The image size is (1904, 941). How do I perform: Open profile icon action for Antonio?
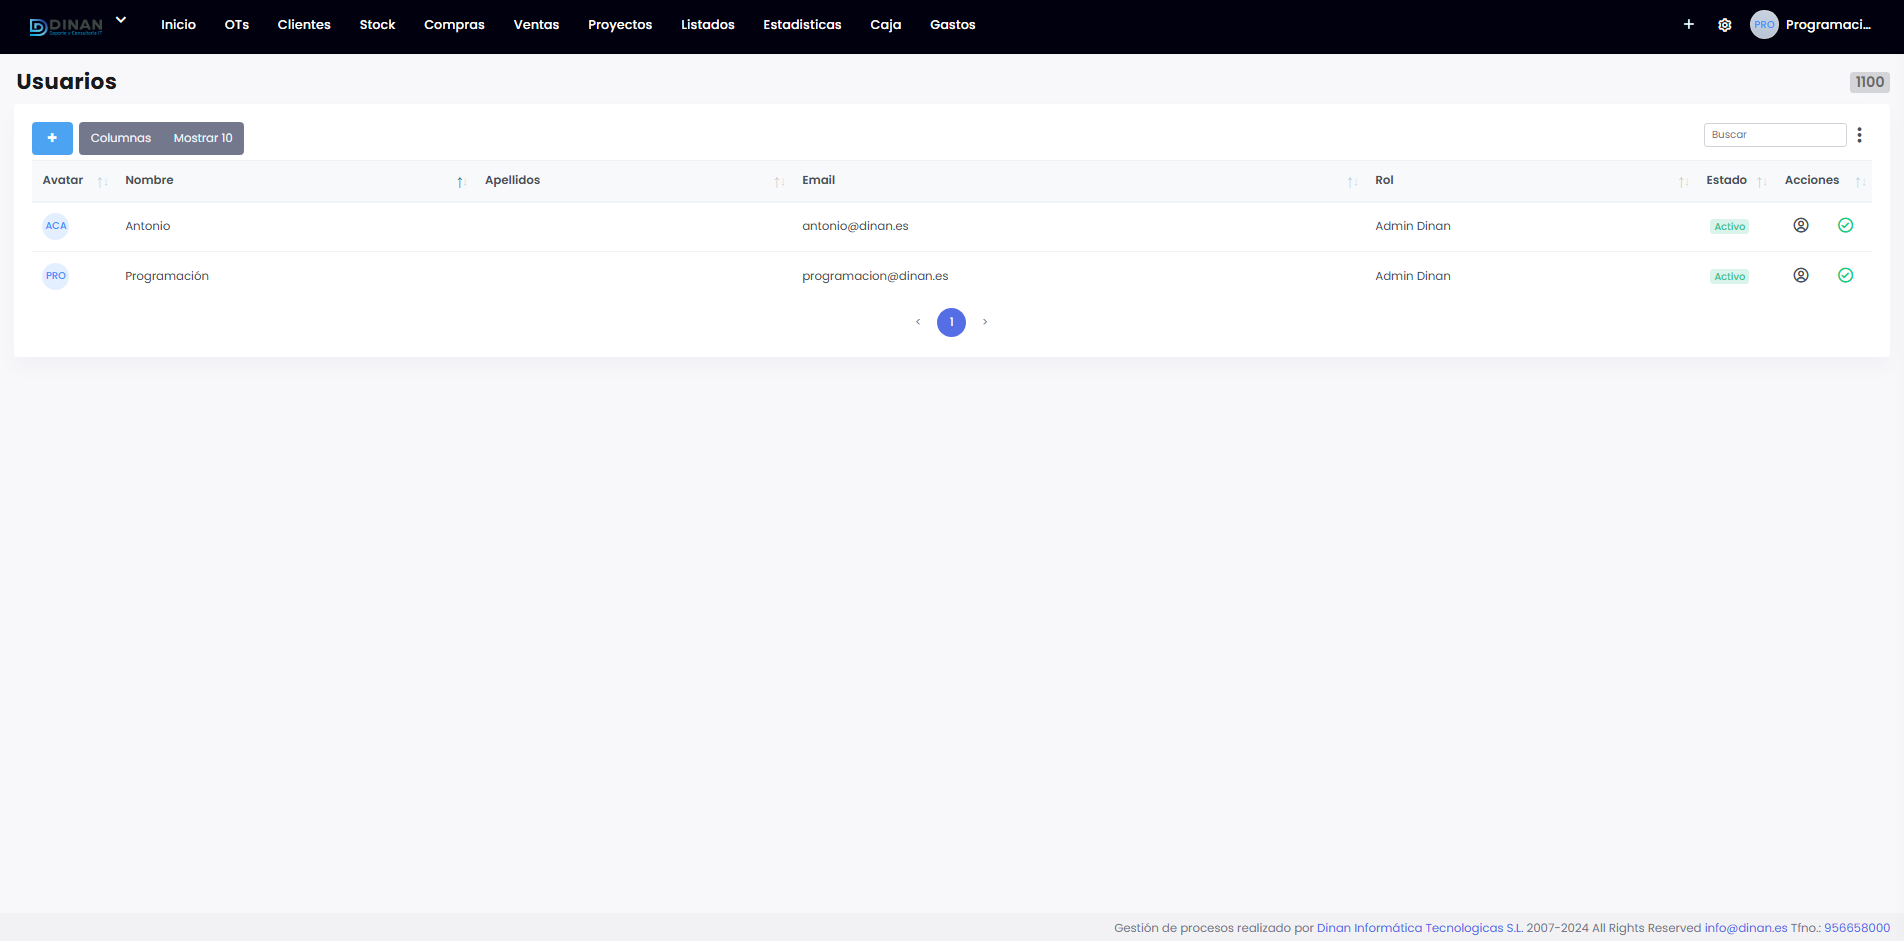(x=1801, y=226)
